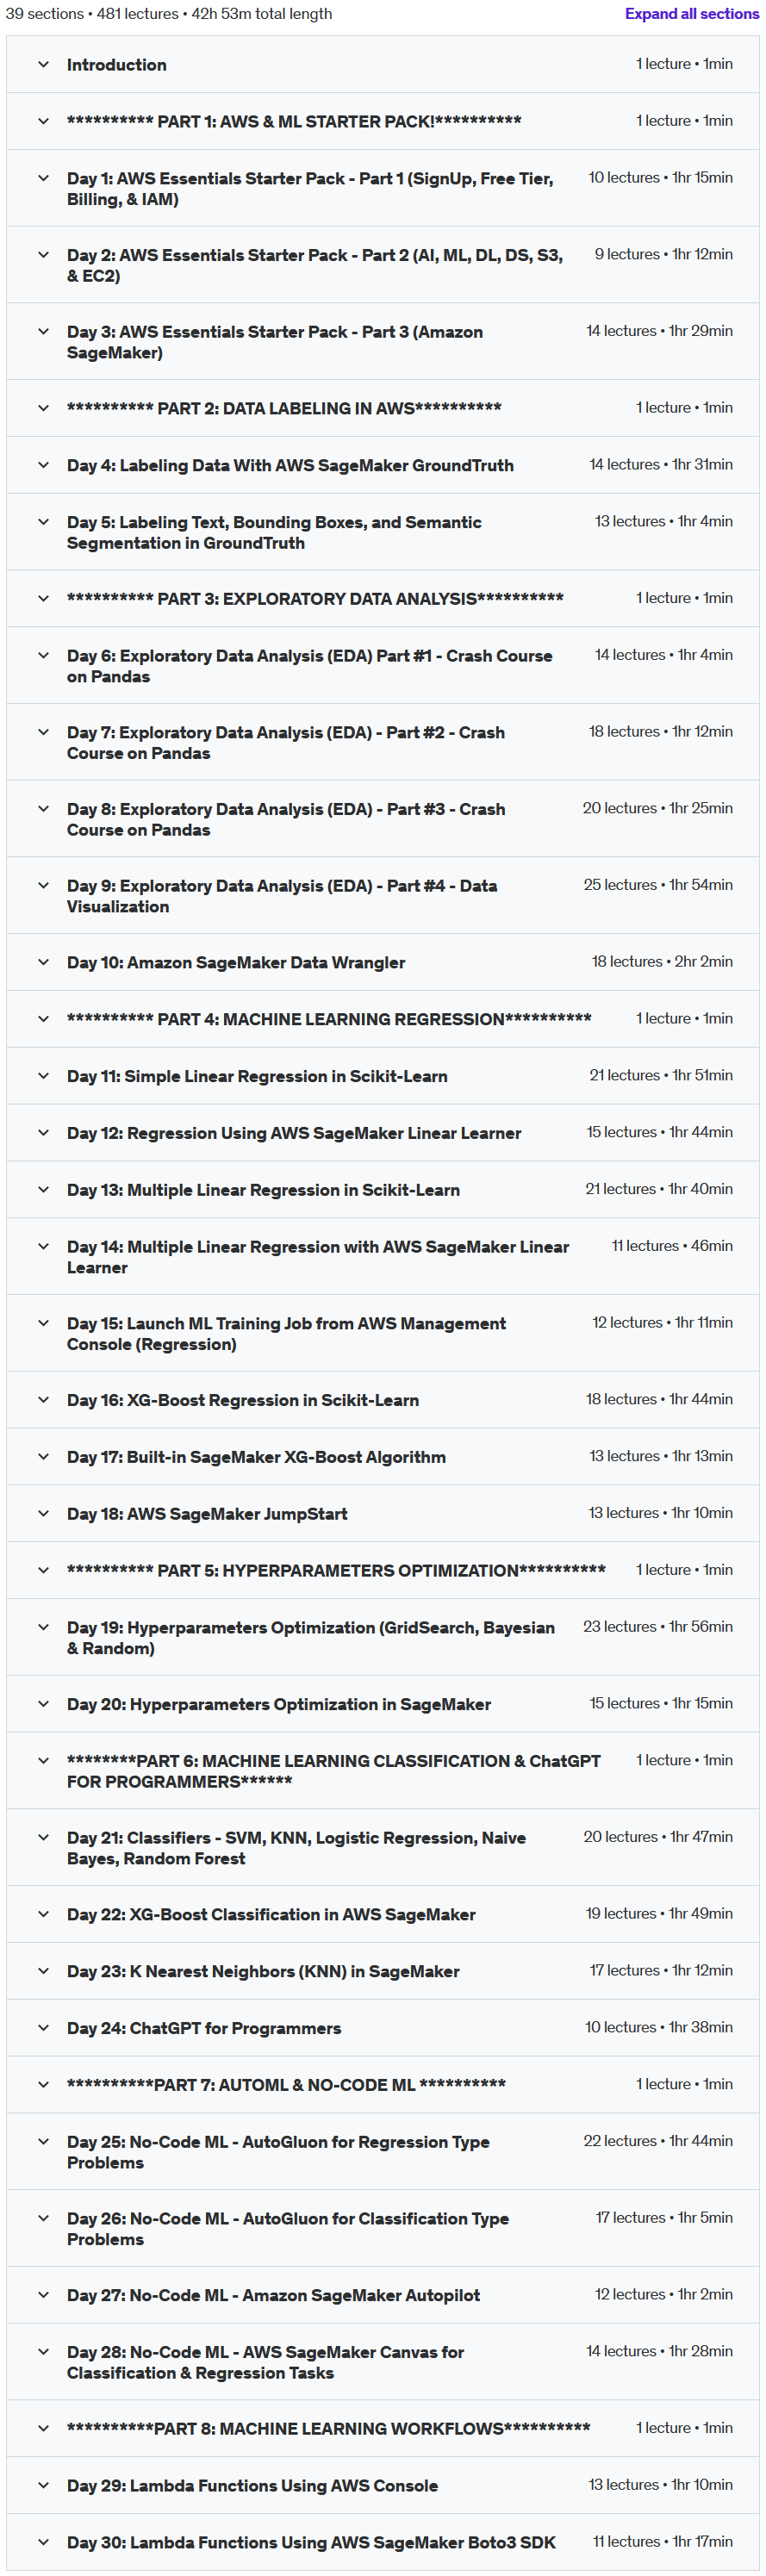Open the Day 29 Lambda Functions AWS Console title
This screenshot has width=766, height=2576.
click(x=252, y=2485)
